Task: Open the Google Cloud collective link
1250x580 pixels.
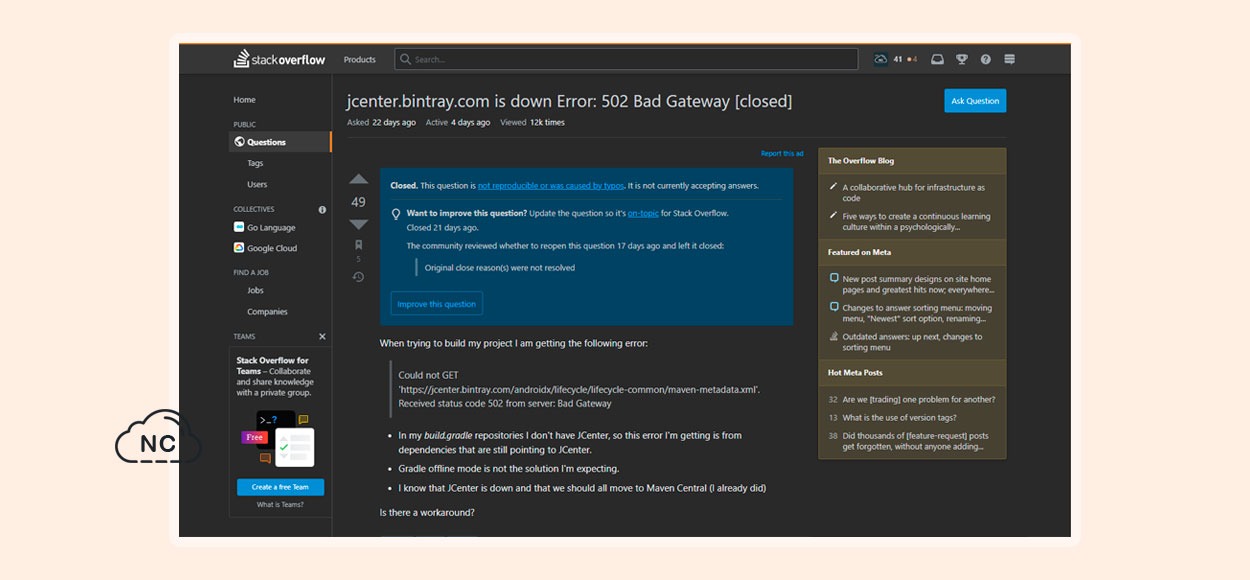Action: click(272, 248)
